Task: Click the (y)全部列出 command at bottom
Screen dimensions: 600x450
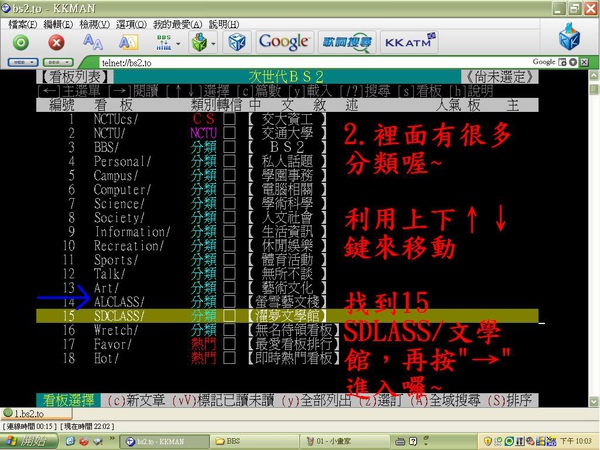Action: [x=316, y=400]
